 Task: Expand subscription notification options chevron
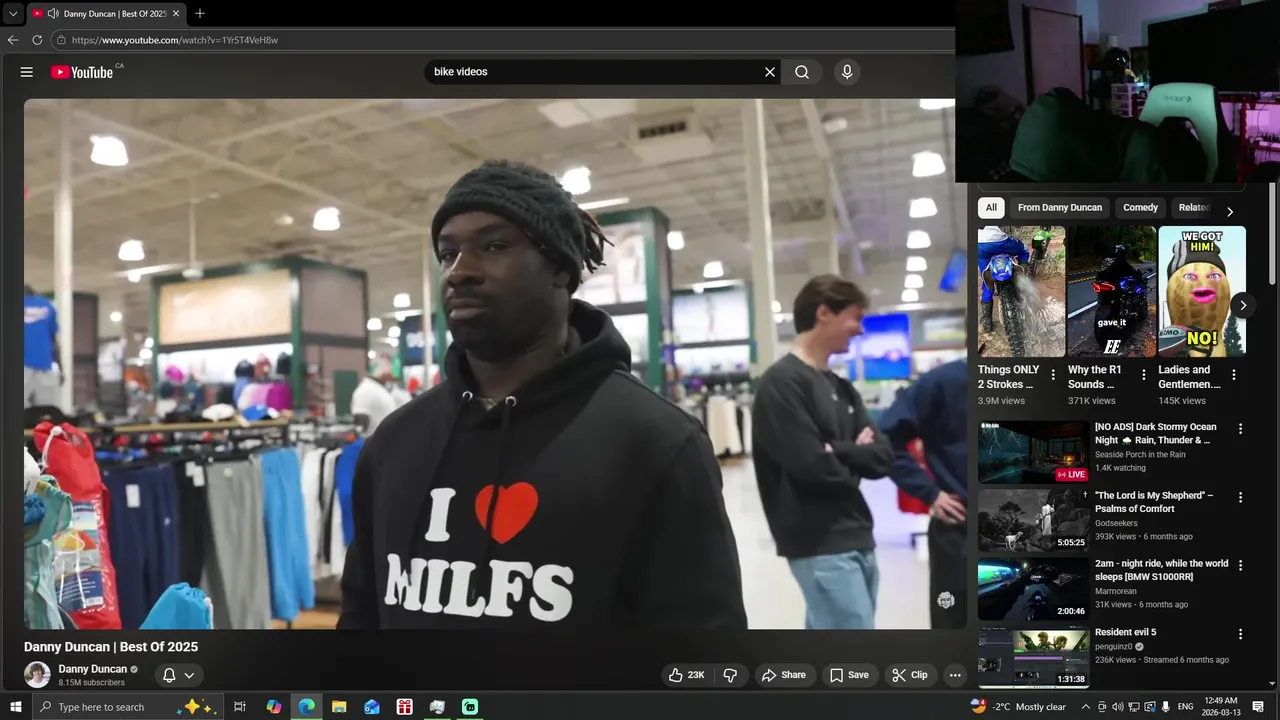point(189,675)
